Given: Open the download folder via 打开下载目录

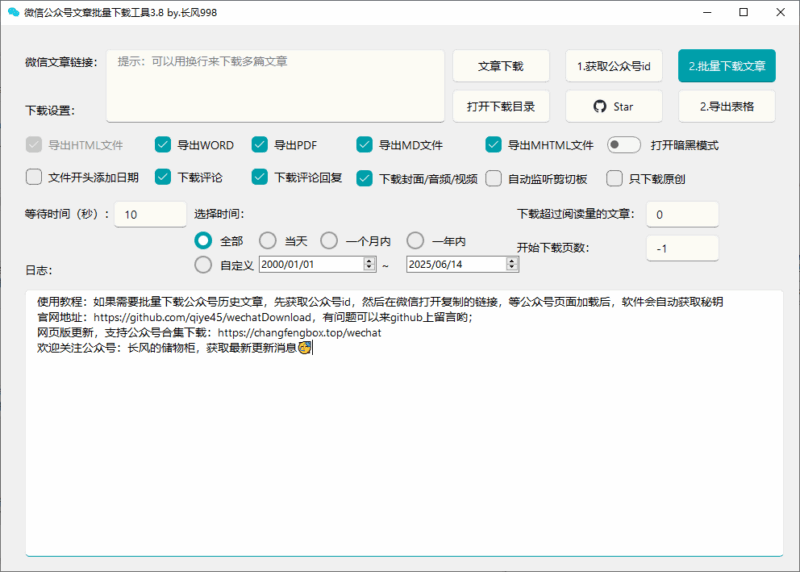Looking at the screenshot, I should [501, 107].
